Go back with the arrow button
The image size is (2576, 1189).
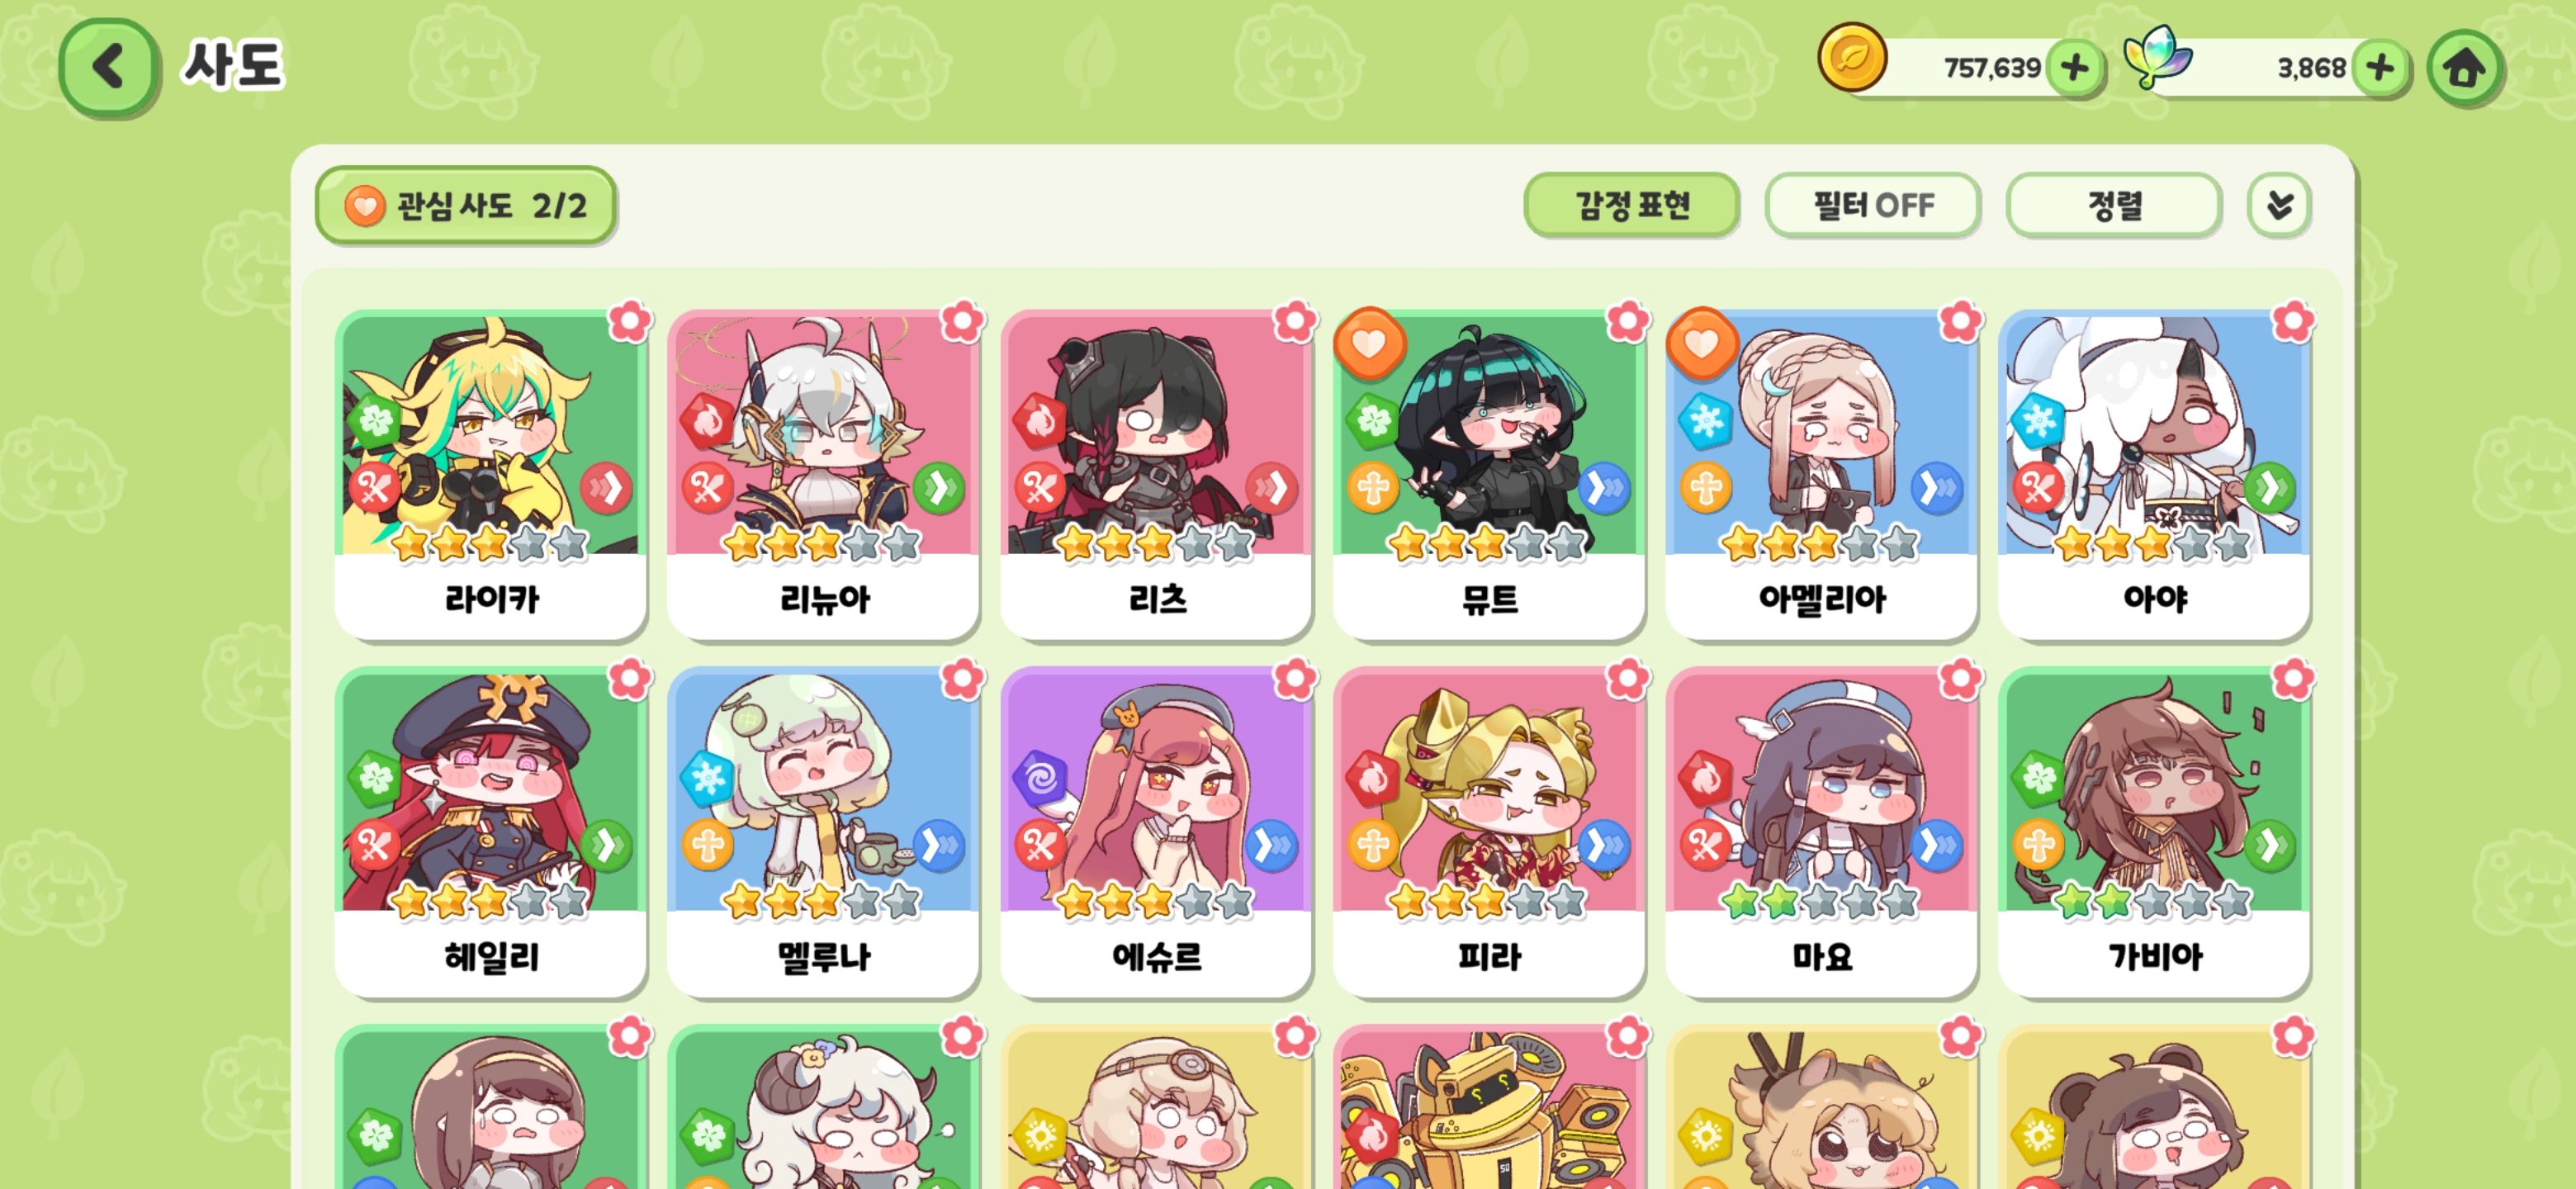(x=108, y=67)
